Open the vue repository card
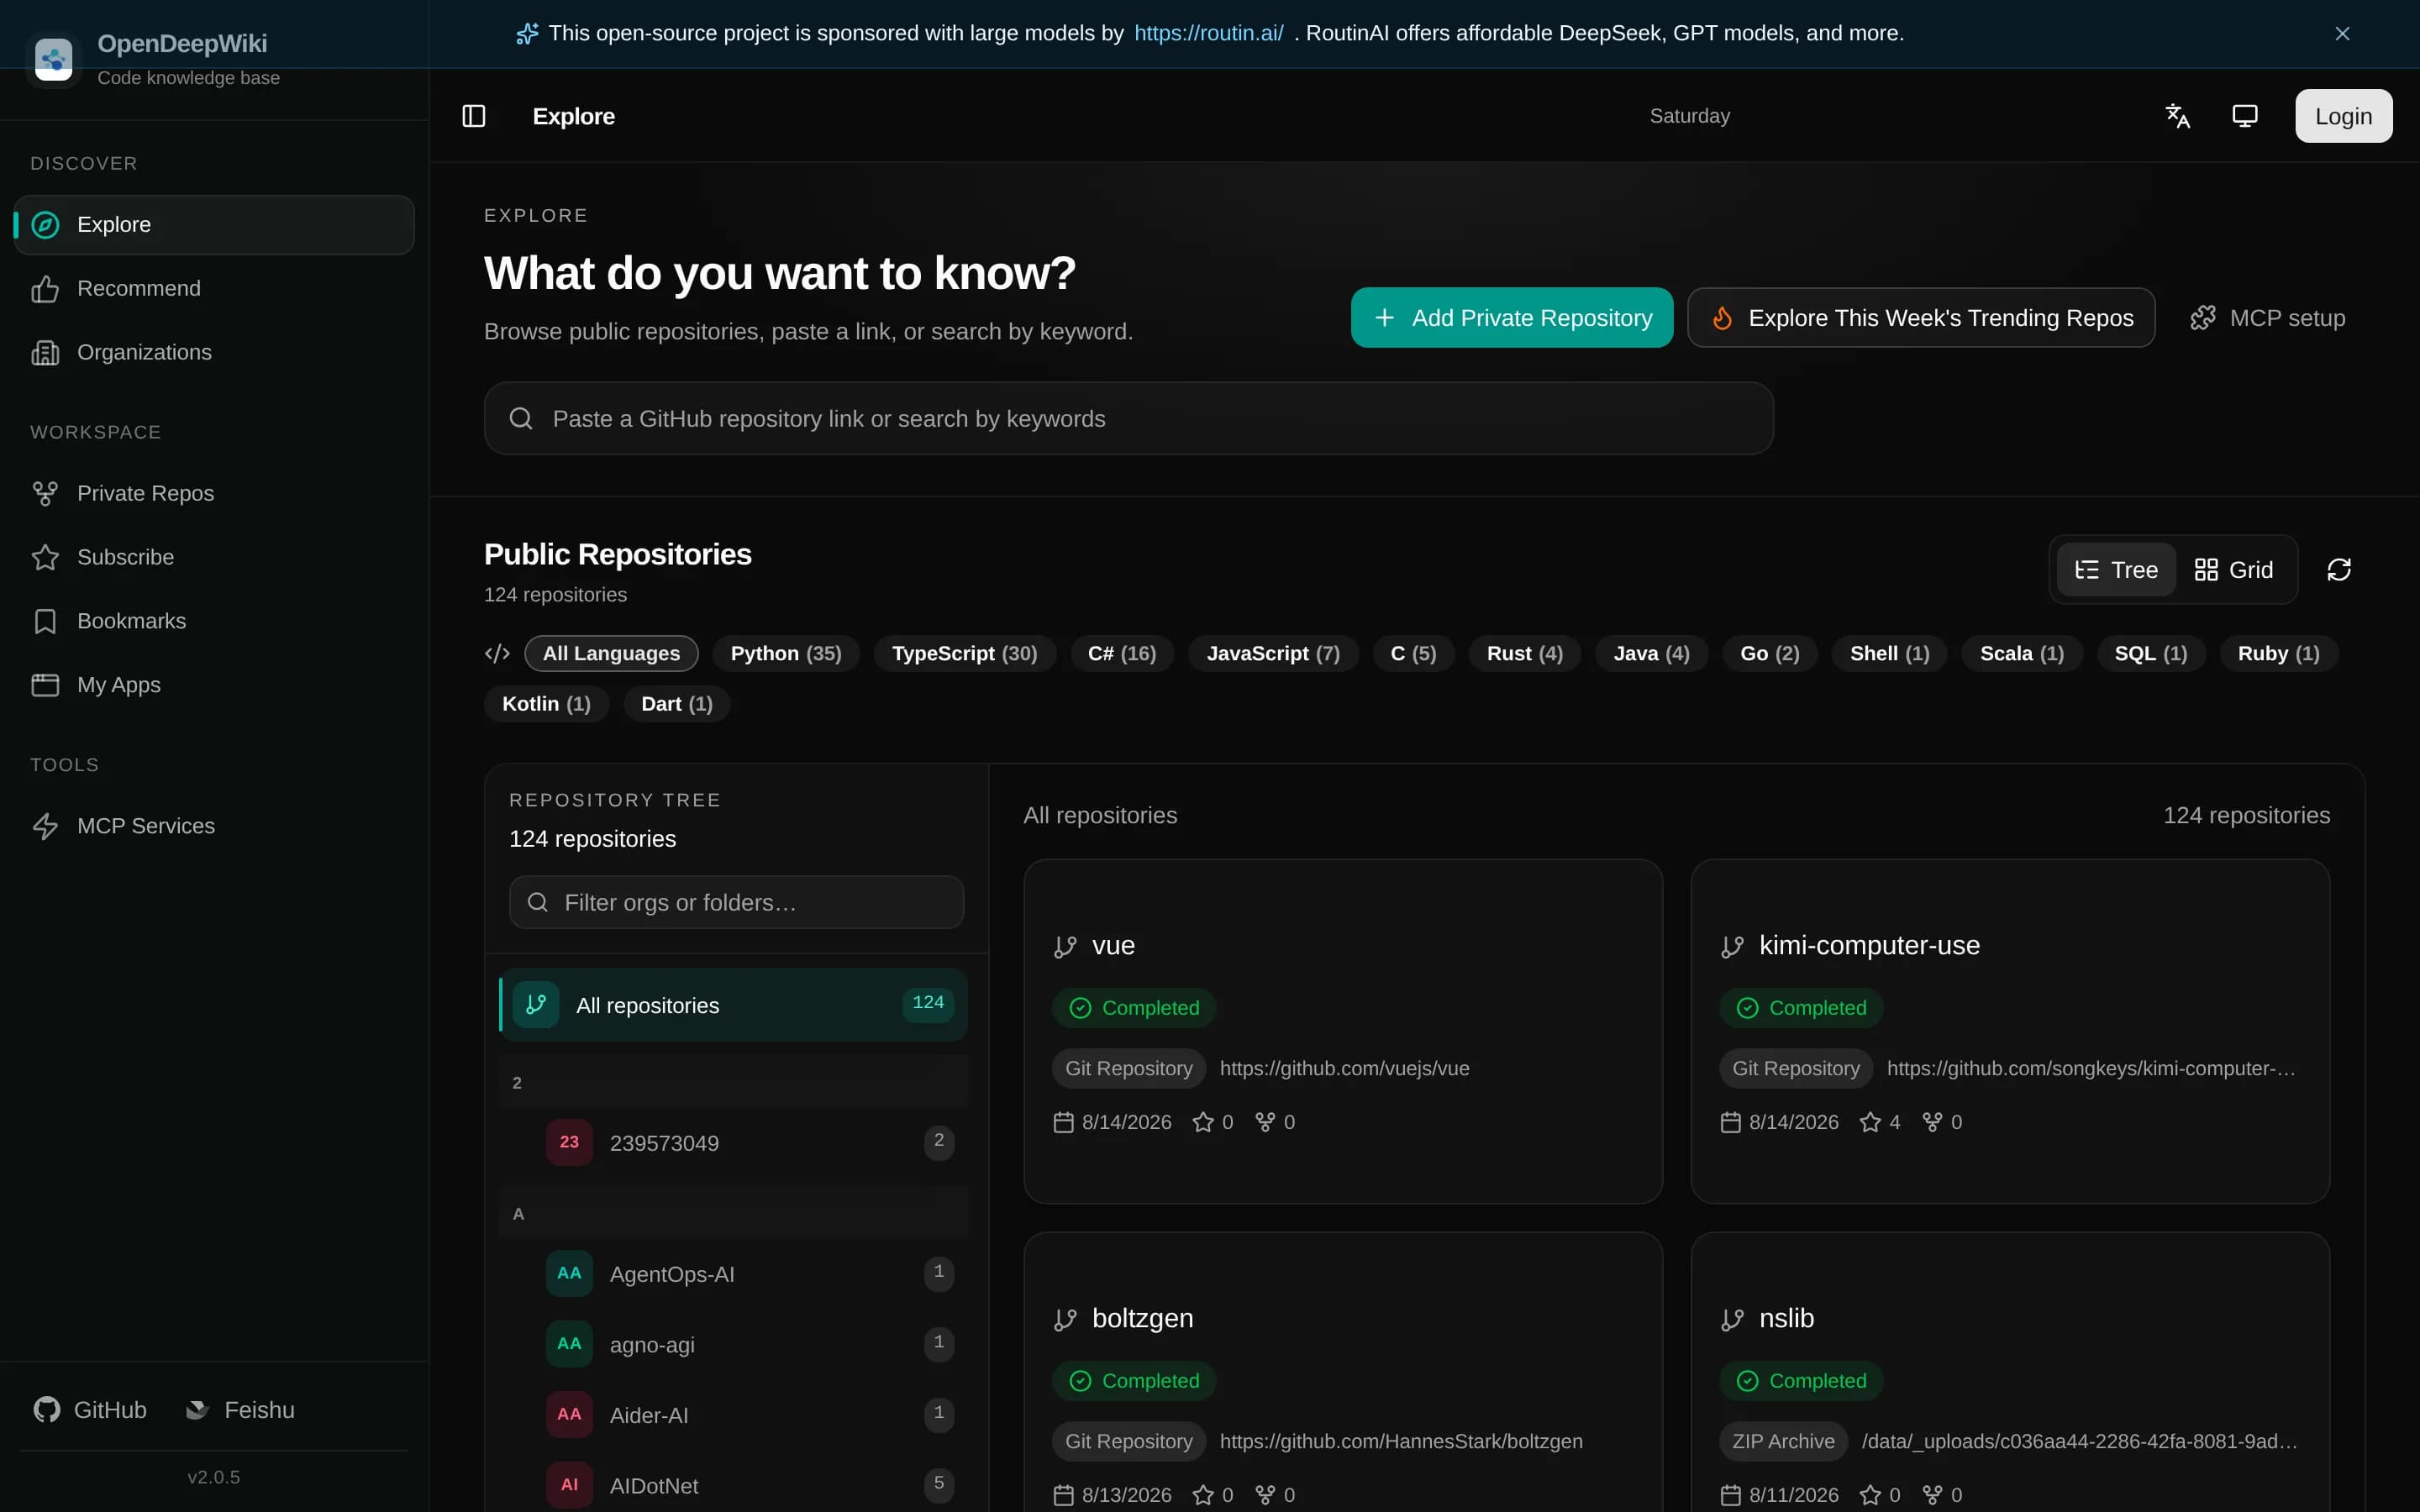2420x1512 pixels. coord(1343,1031)
